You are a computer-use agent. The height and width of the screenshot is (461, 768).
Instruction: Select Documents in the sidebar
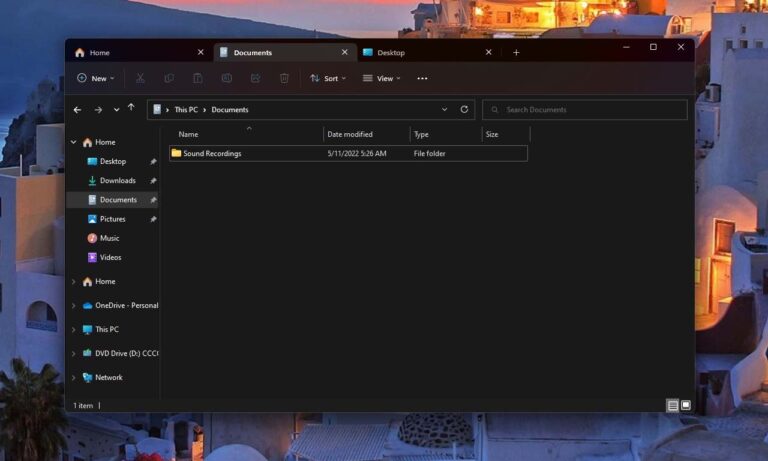(x=113, y=200)
